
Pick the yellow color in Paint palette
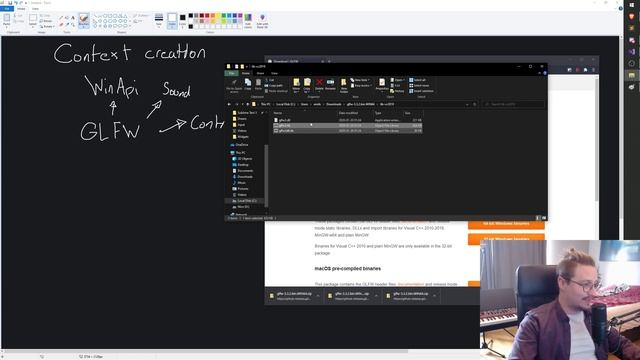tap(218, 16)
